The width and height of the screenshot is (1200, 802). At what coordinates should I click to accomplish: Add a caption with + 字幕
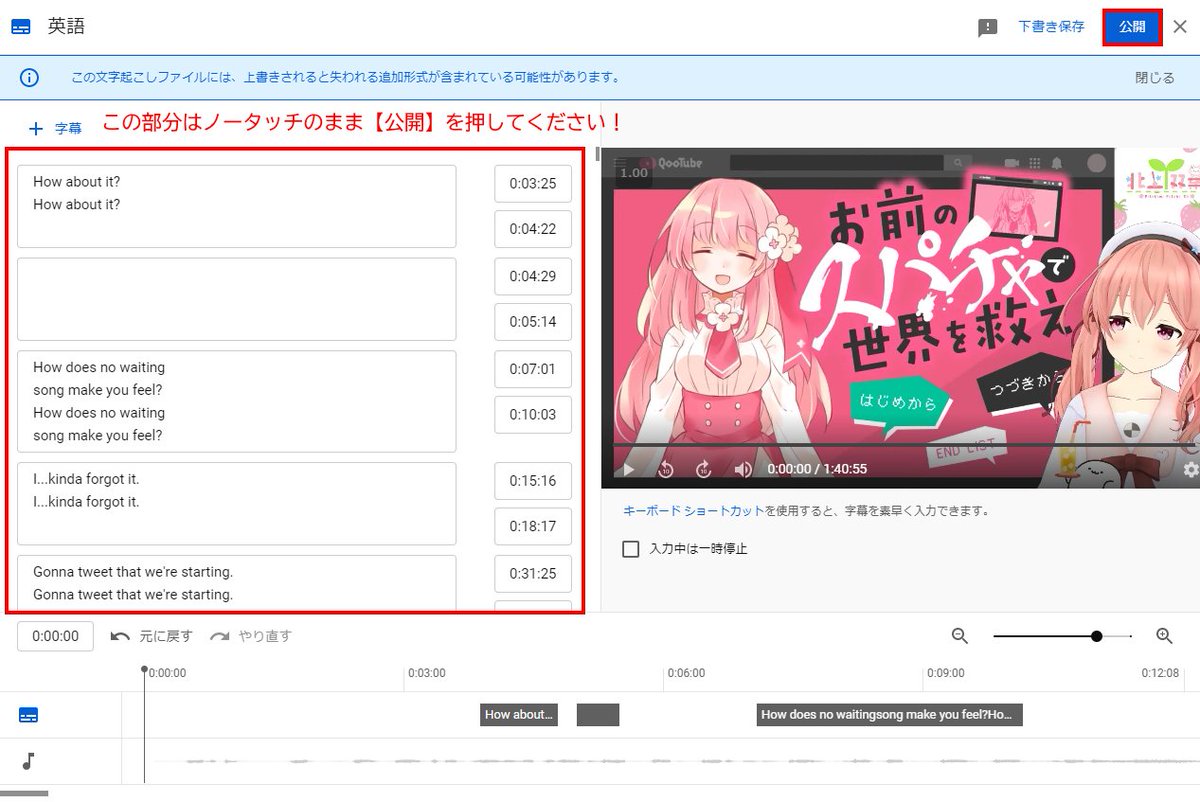(55, 128)
